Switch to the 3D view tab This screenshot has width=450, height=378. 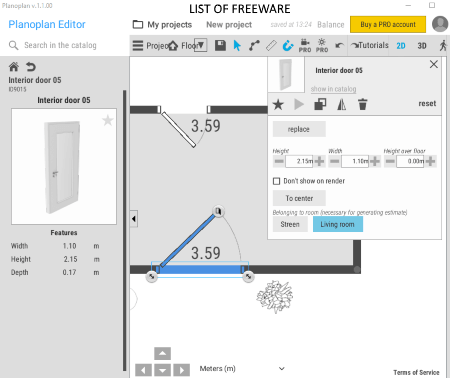pos(422,46)
